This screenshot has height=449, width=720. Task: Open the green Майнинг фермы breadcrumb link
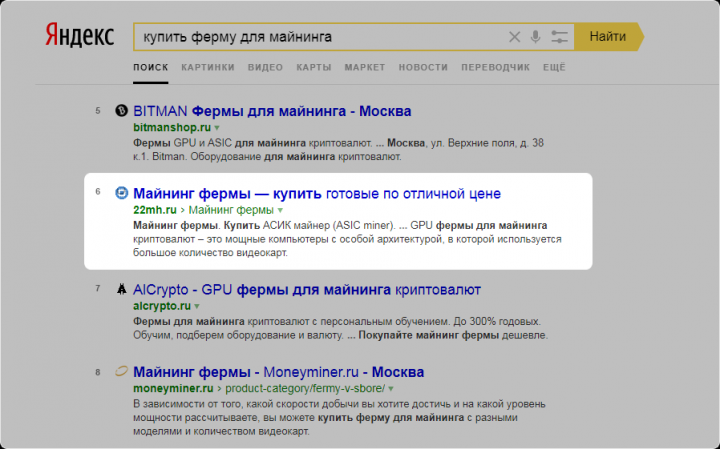(x=231, y=210)
